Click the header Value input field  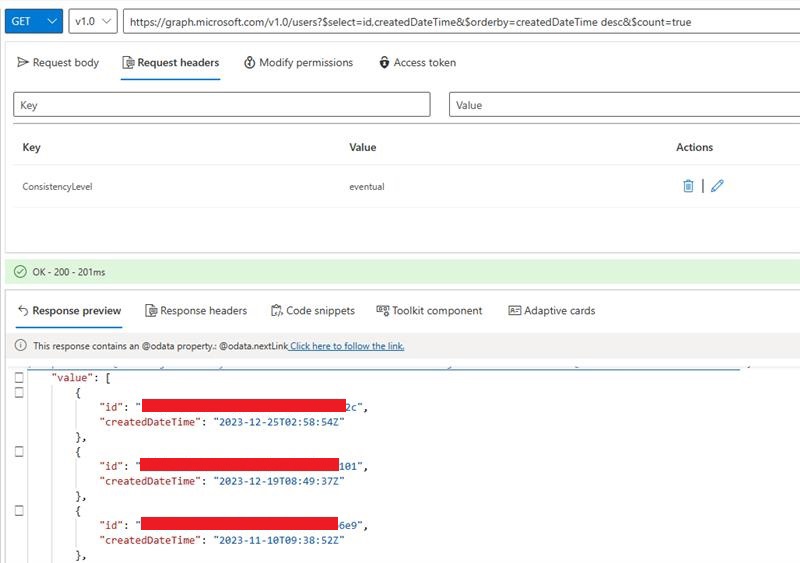click(x=624, y=105)
